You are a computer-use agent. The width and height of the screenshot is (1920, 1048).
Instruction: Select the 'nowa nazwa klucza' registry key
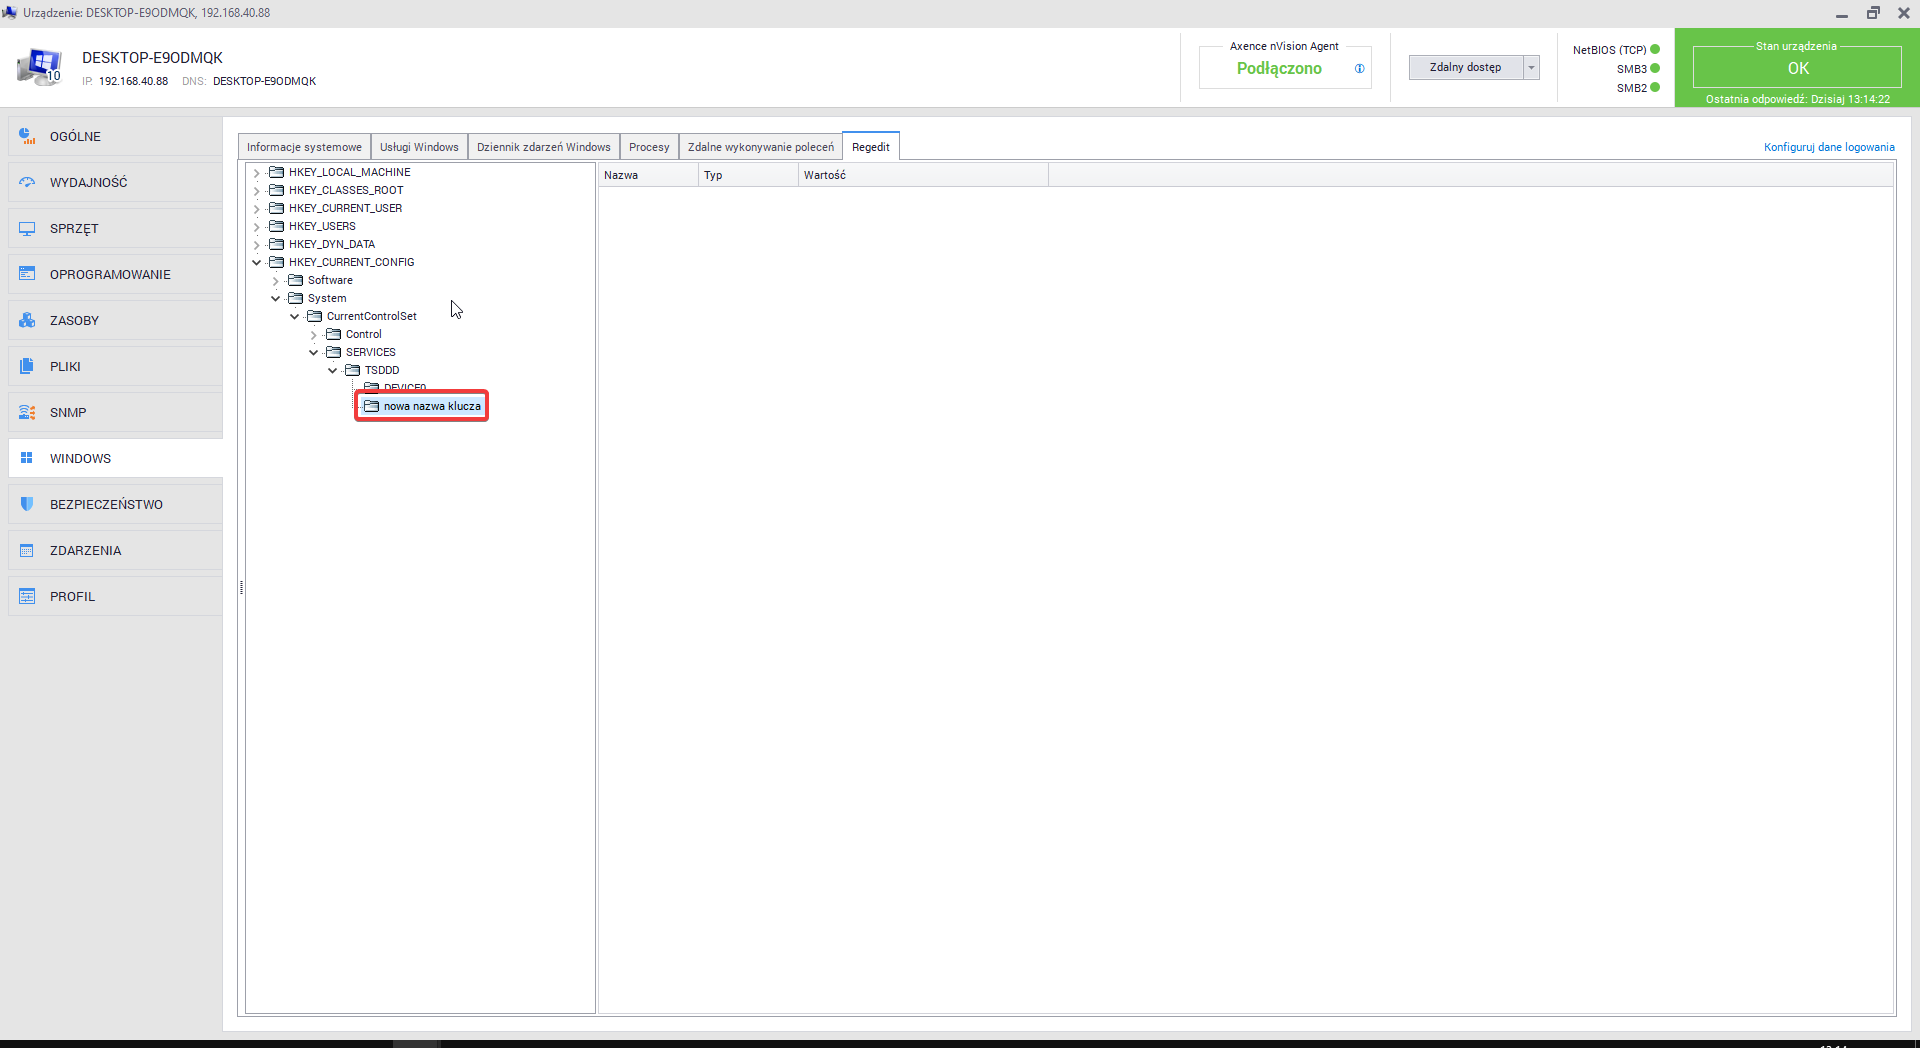(x=431, y=406)
